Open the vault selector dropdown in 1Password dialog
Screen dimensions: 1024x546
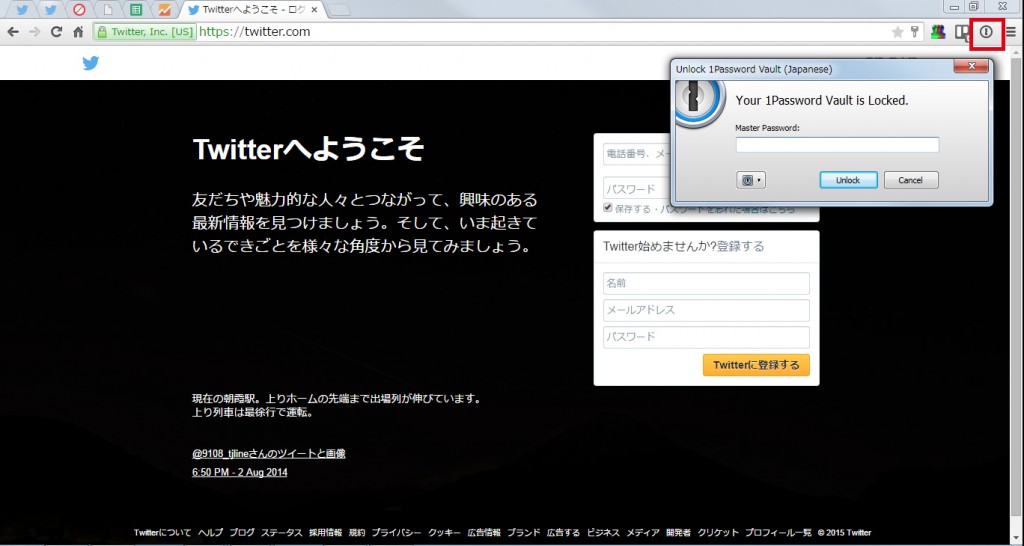(x=750, y=180)
